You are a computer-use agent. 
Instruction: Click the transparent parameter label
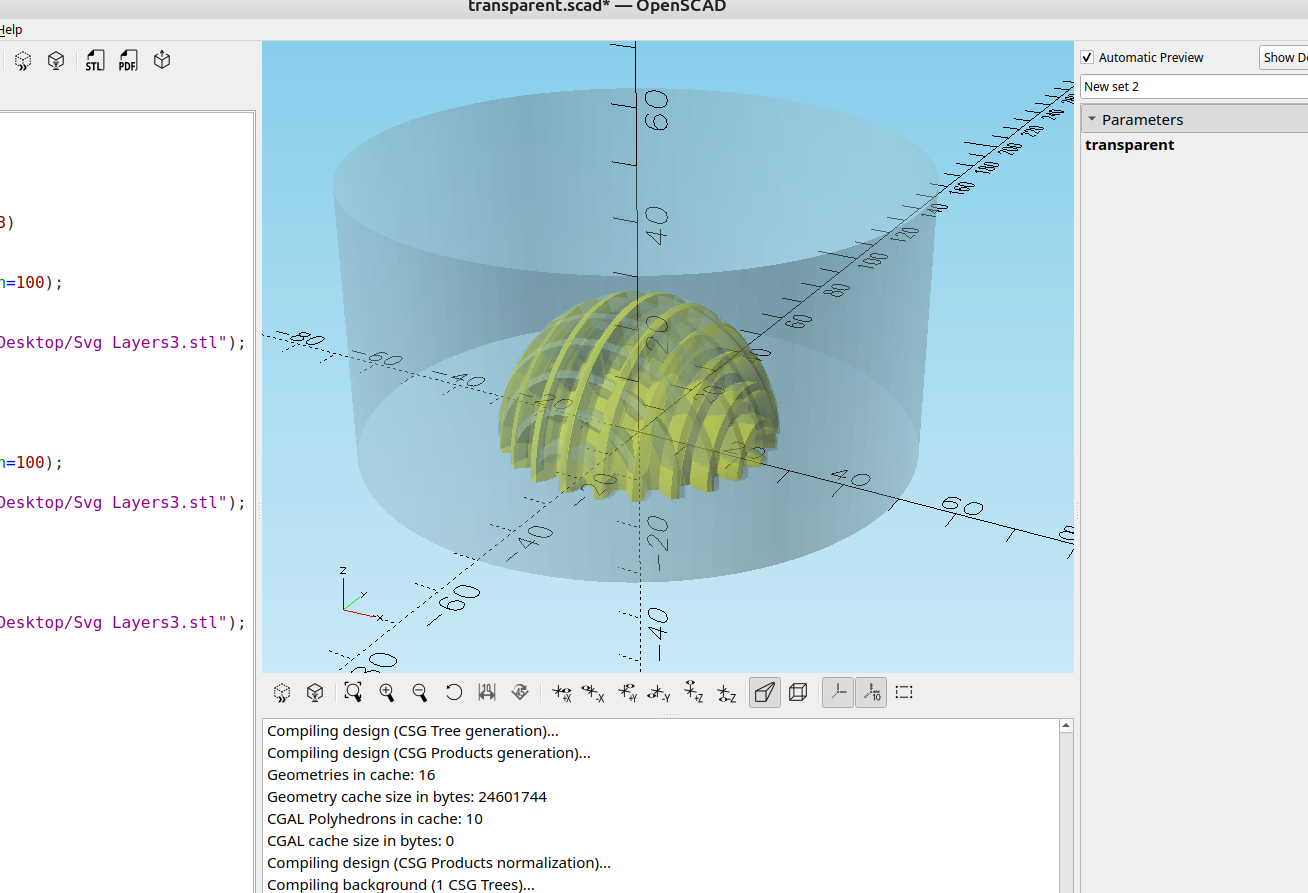coord(1129,144)
